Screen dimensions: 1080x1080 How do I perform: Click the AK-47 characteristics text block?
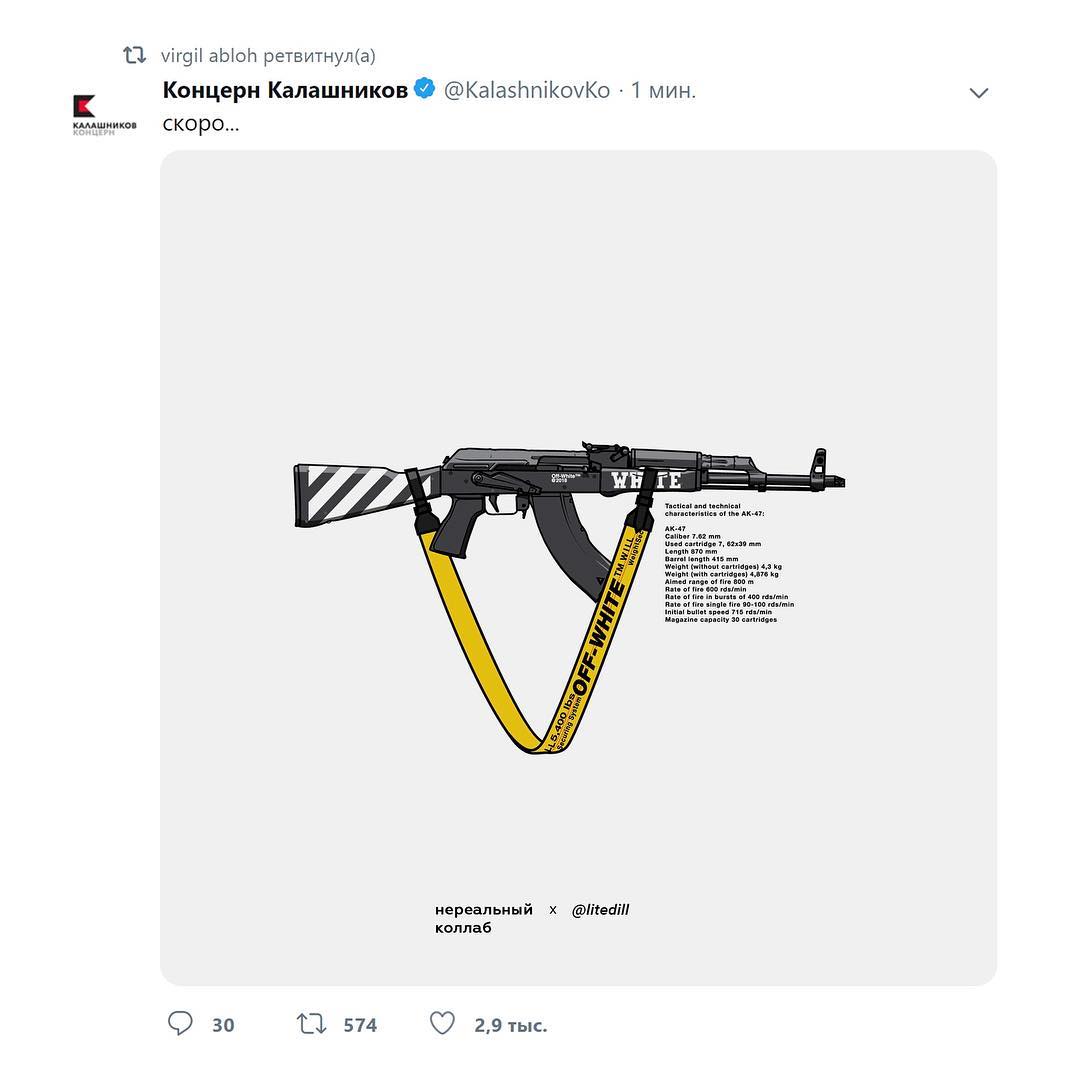click(729, 563)
